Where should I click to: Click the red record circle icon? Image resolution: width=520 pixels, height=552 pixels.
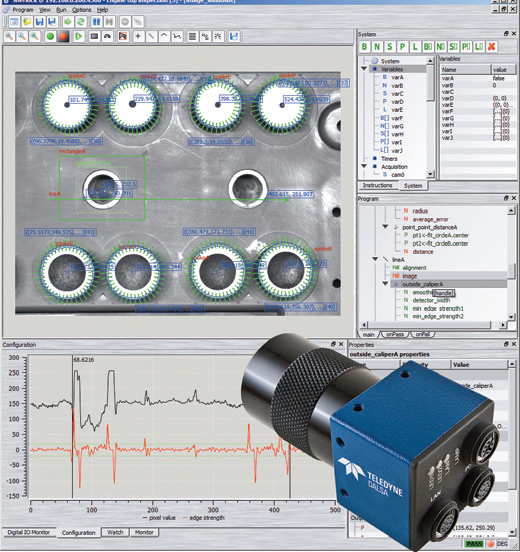tap(63, 36)
